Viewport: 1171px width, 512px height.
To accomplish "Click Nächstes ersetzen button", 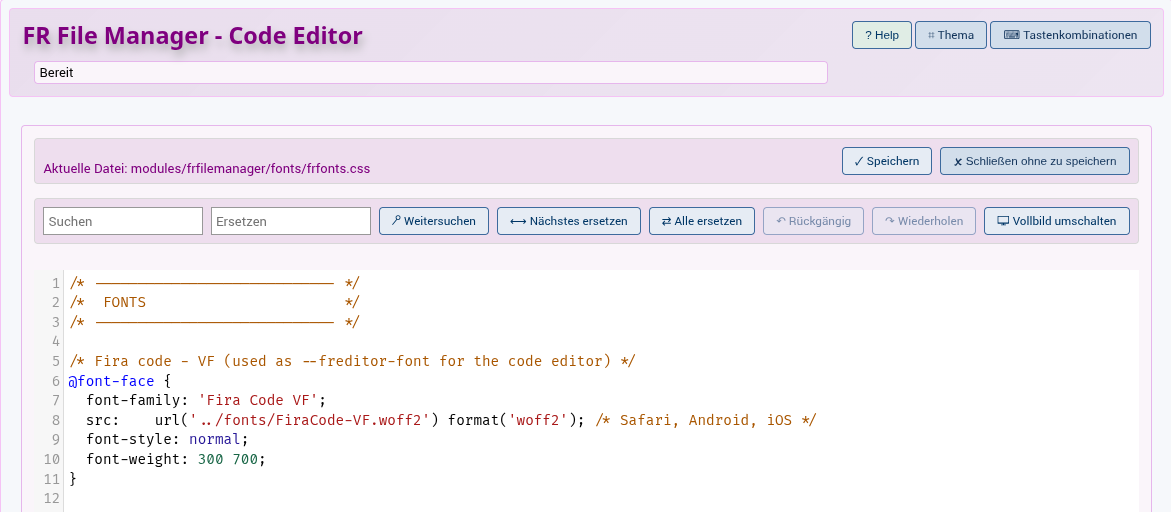I will (568, 222).
